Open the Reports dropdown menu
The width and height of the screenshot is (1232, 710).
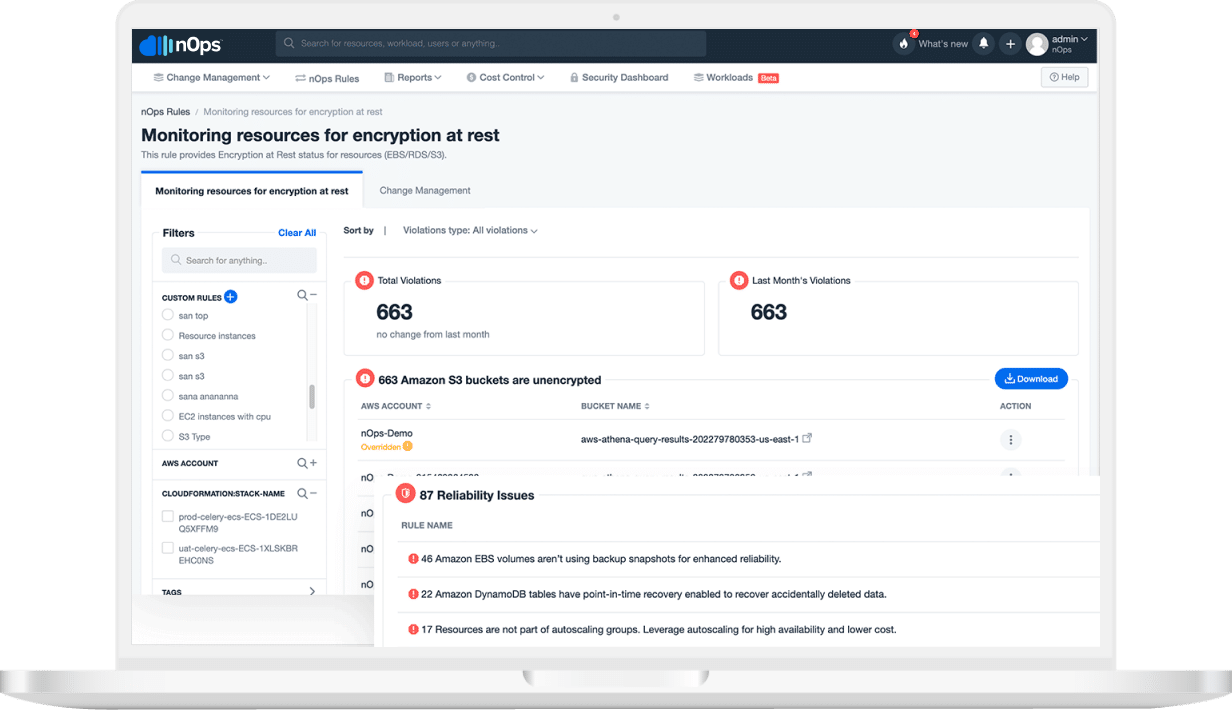(412, 77)
